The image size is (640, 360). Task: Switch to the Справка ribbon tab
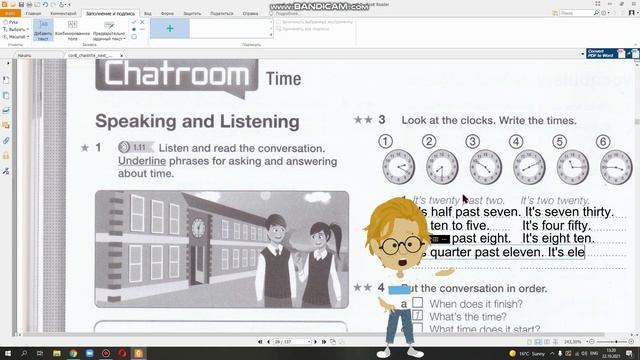250,13
